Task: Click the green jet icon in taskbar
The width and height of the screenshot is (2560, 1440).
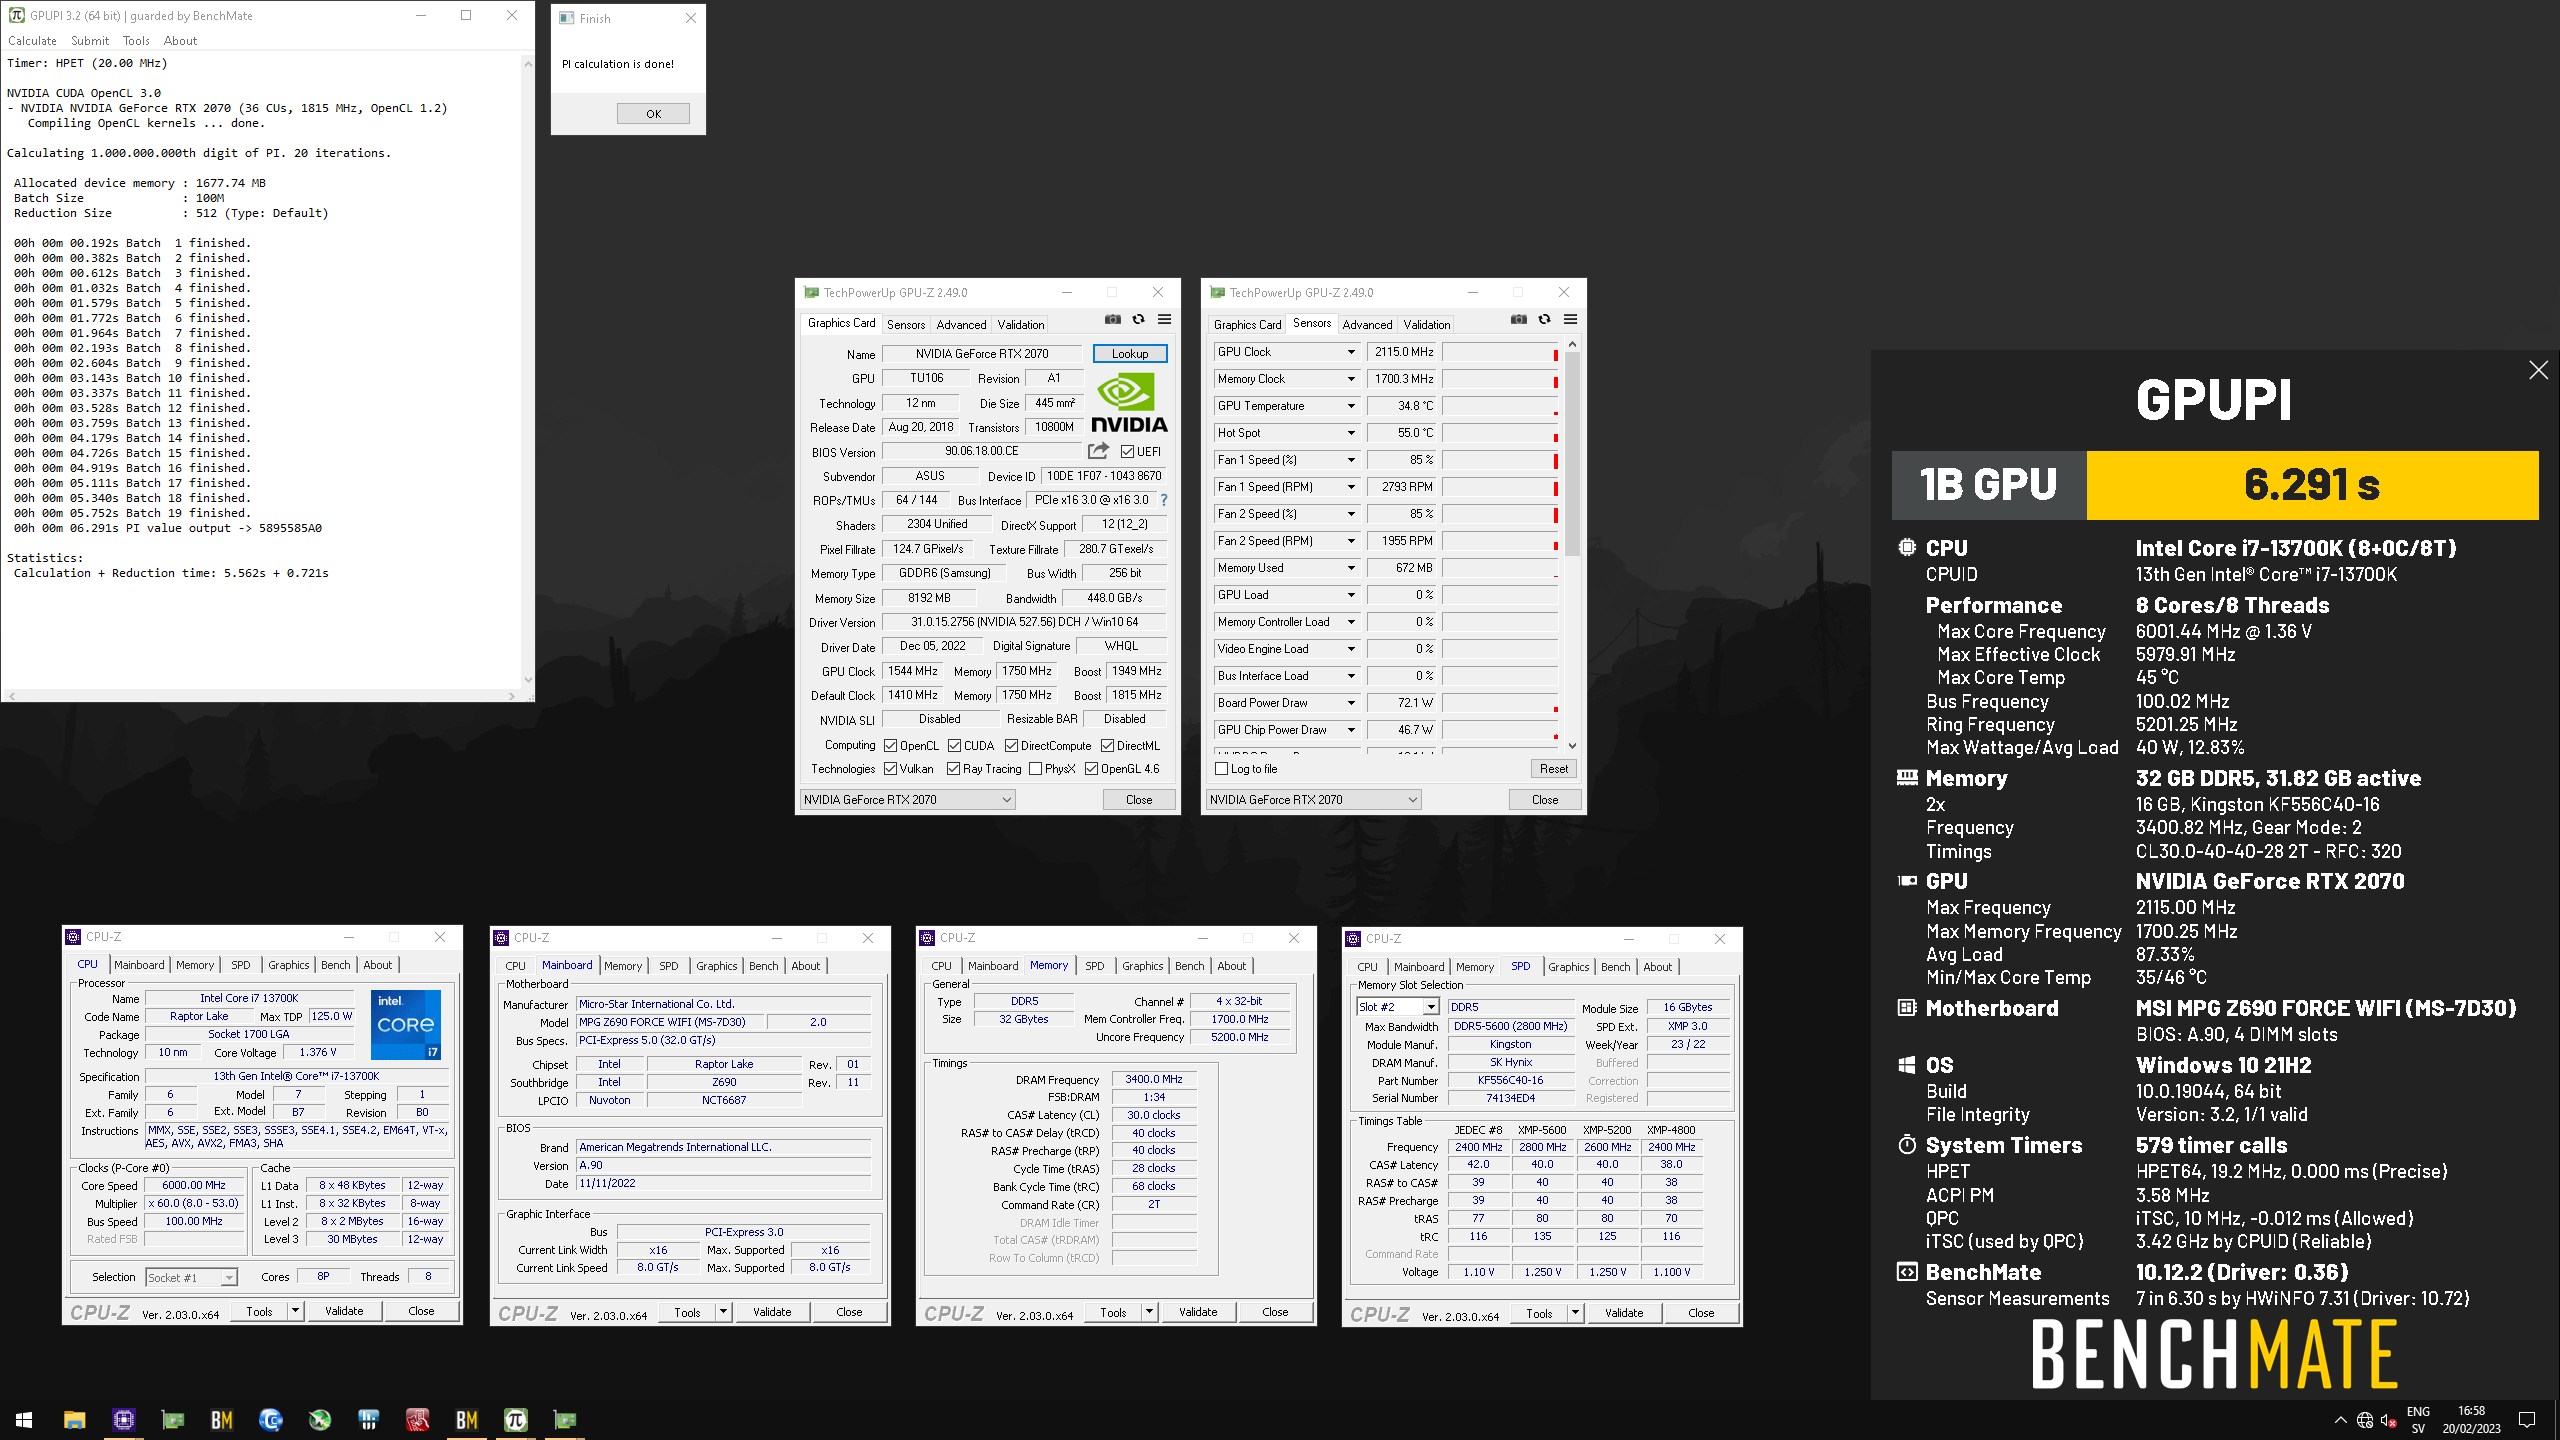Action: tap(320, 1420)
